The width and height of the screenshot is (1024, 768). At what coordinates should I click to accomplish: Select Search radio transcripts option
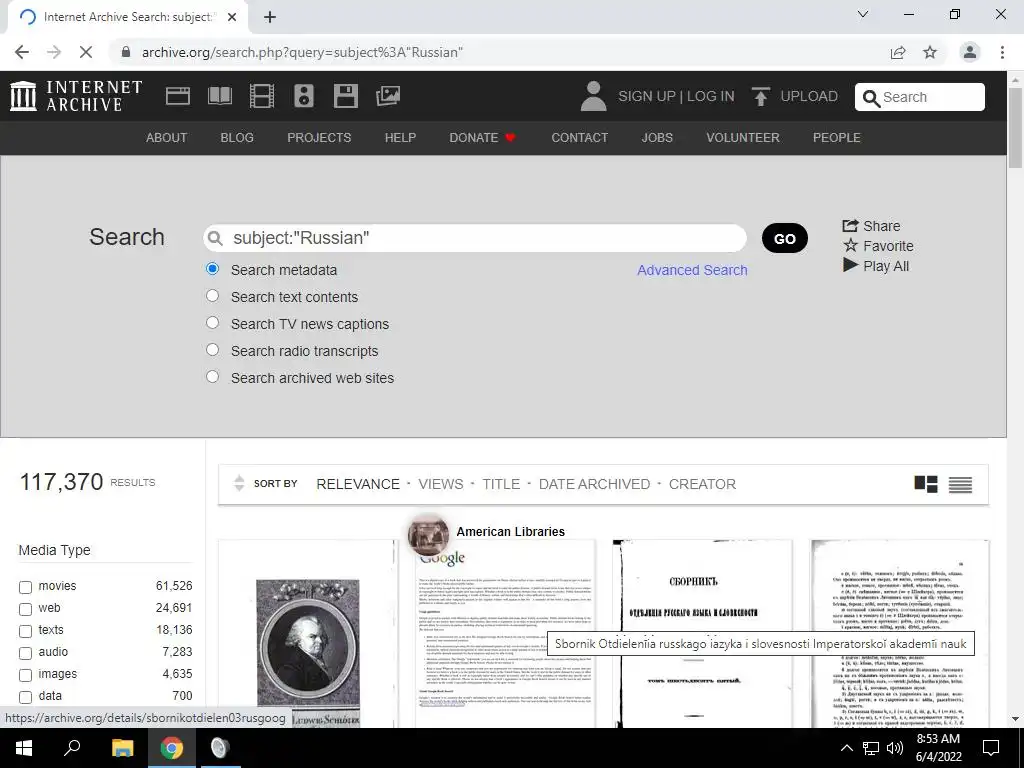212,349
